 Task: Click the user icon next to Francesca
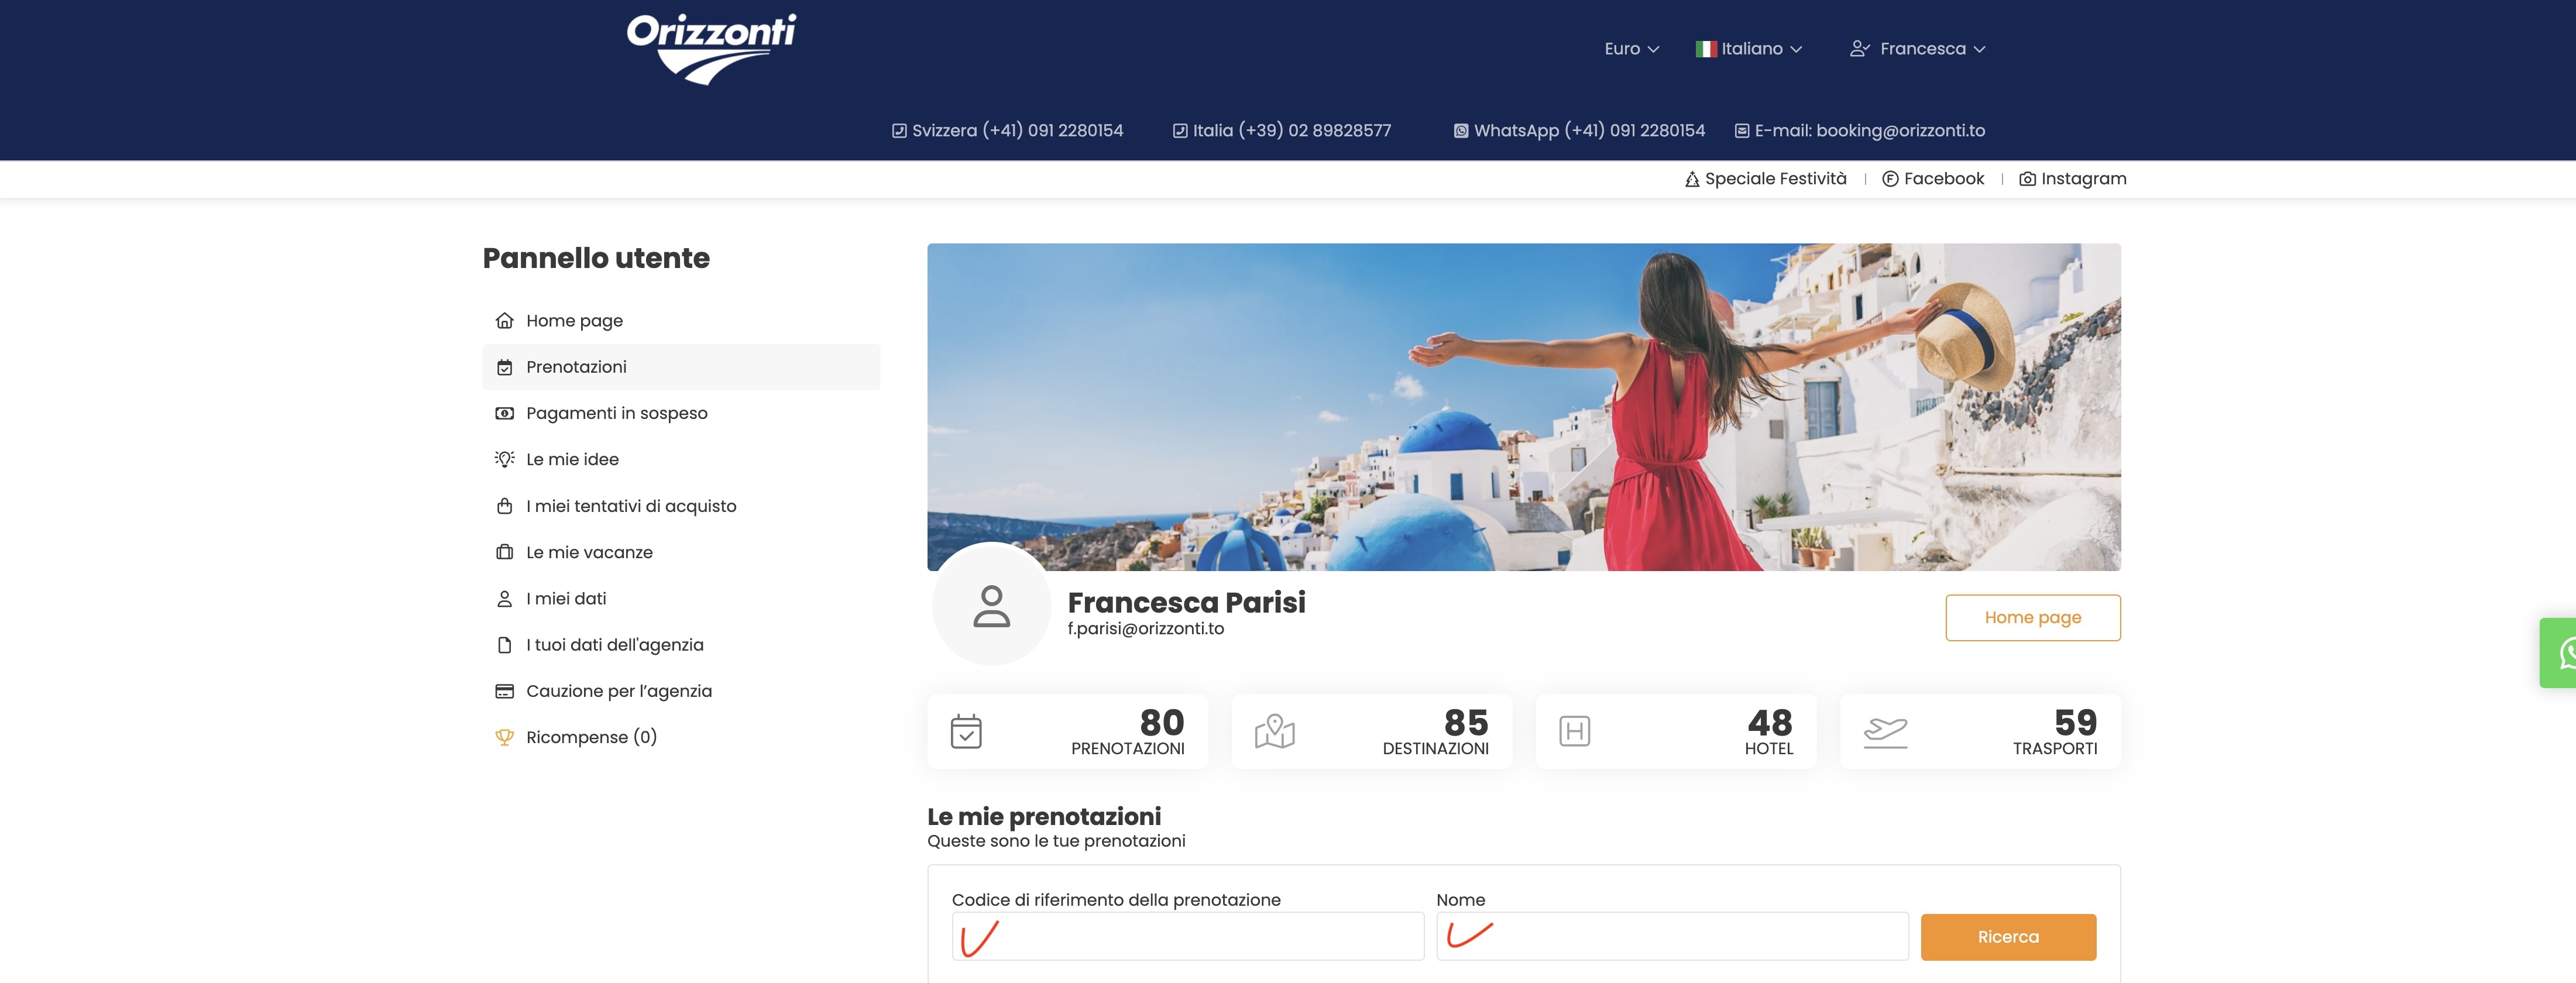point(1859,49)
